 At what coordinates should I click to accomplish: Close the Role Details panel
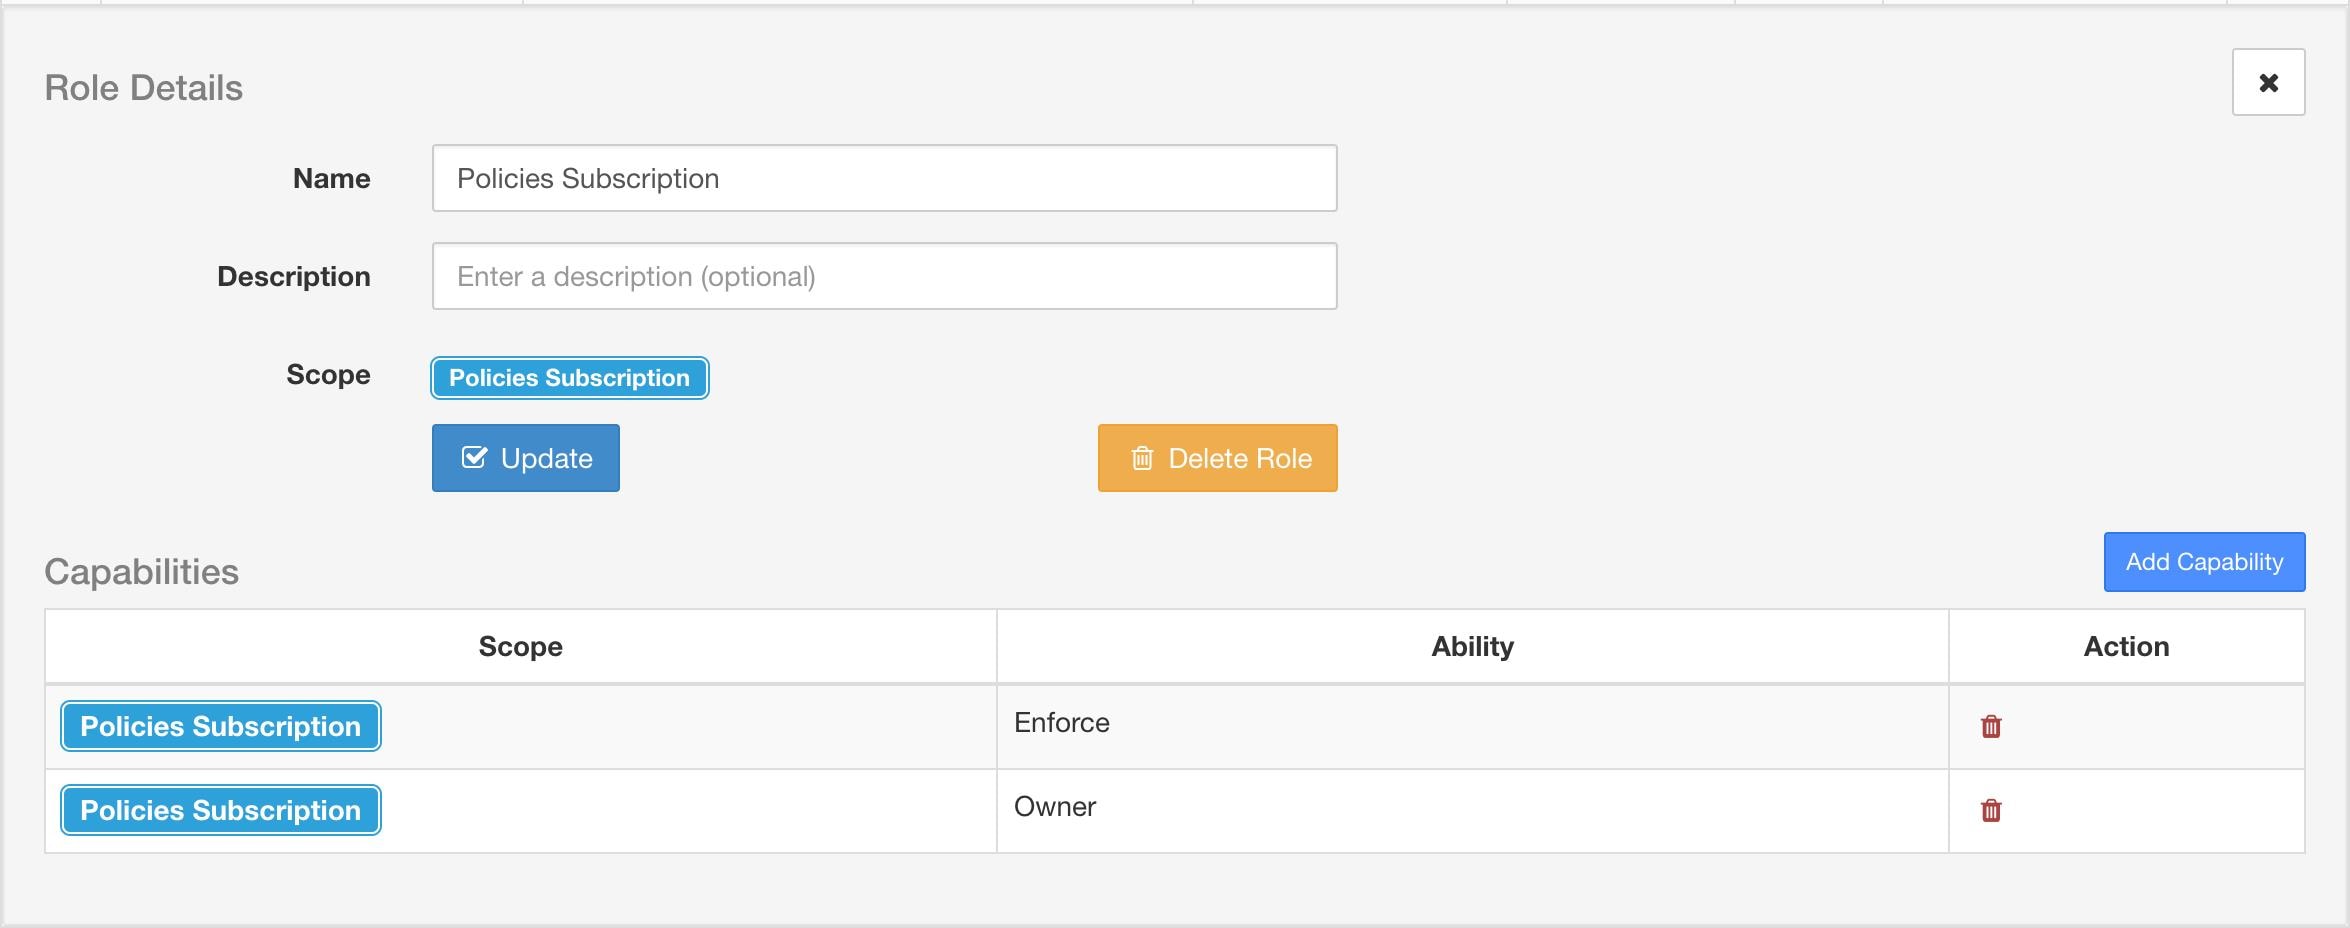tap(2268, 82)
